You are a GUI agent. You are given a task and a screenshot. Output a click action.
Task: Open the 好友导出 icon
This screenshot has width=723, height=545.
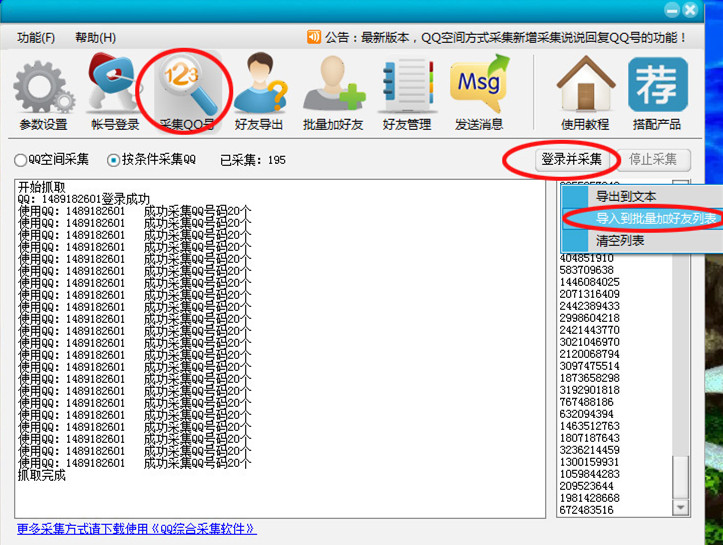click(x=260, y=82)
